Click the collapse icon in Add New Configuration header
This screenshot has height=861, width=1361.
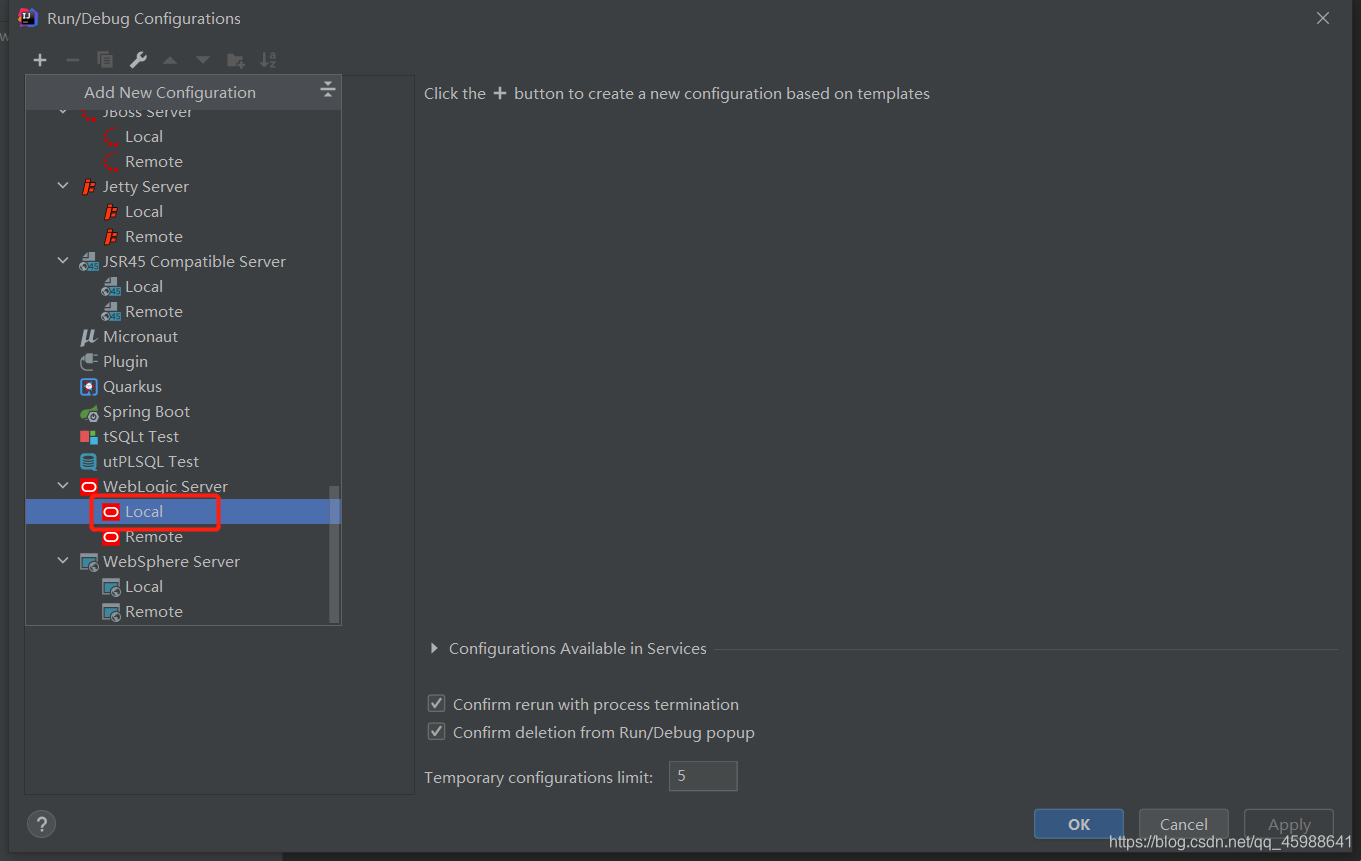tap(327, 91)
